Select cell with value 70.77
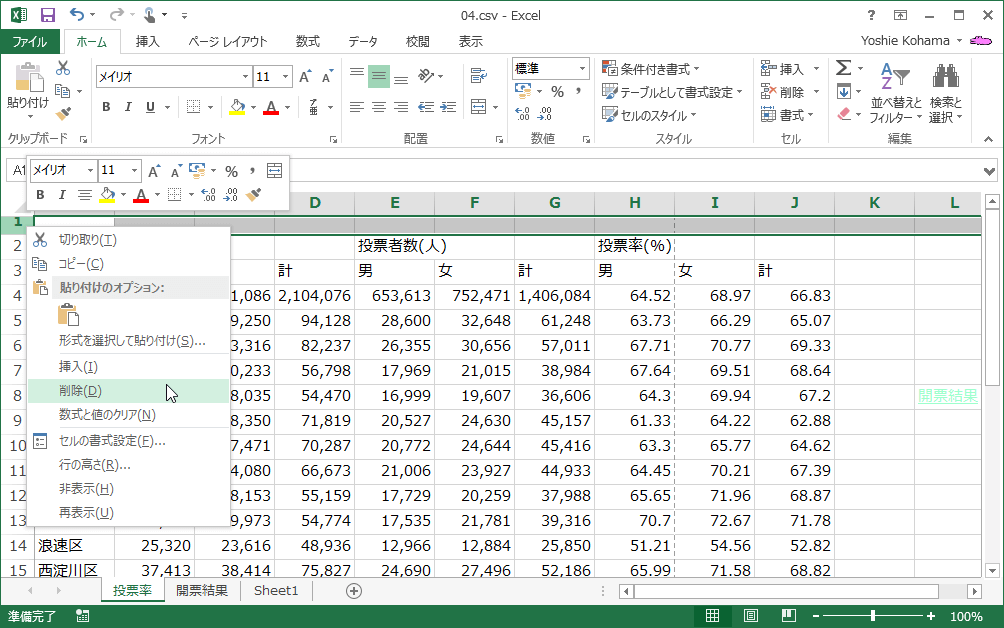Image resolution: width=1004 pixels, height=628 pixels. (x=715, y=346)
